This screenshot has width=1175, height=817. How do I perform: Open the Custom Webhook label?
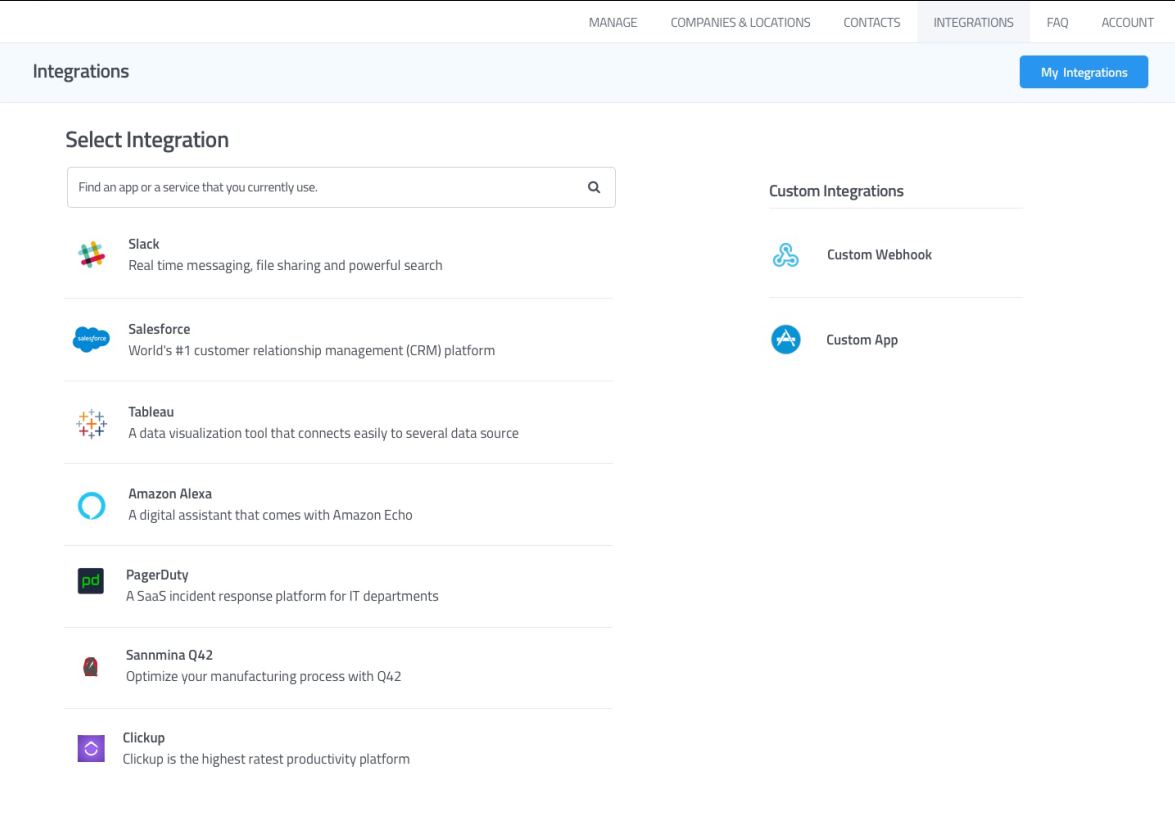pyautogui.click(x=879, y=255)
